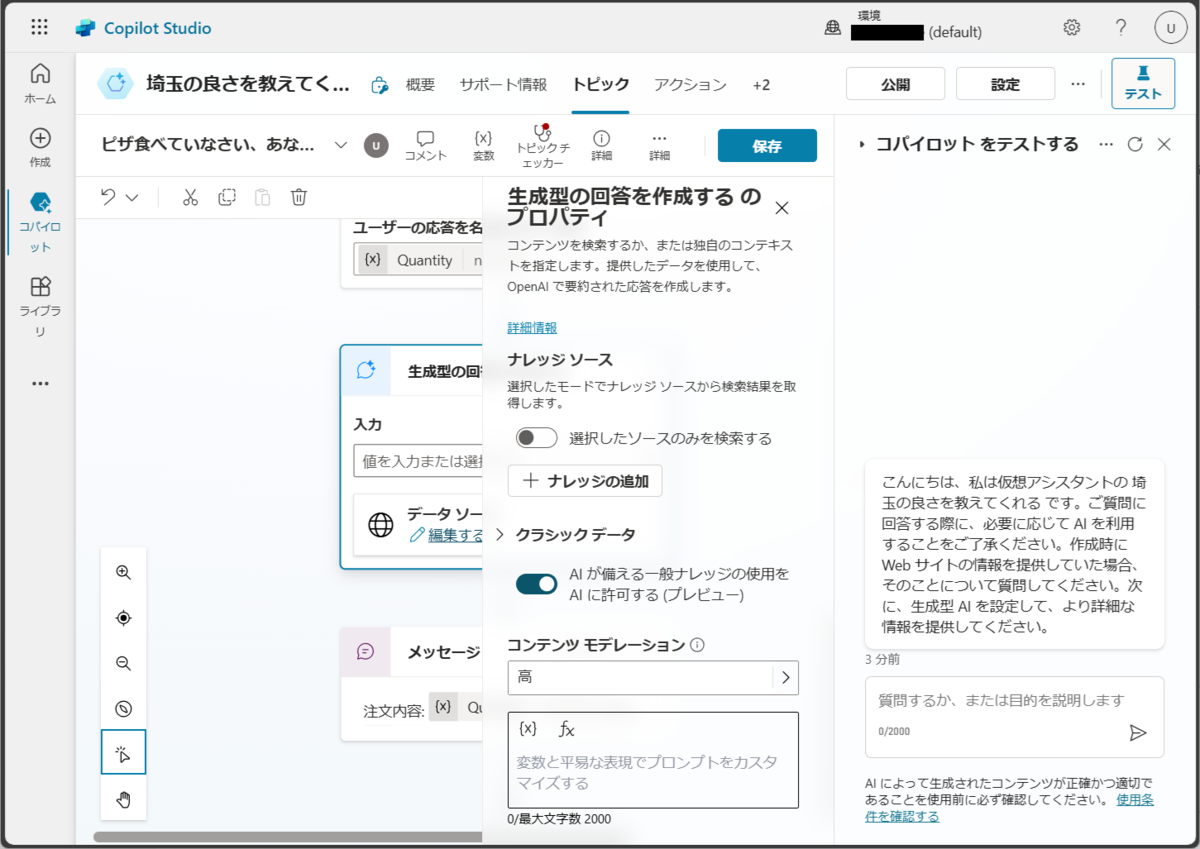Toggle AI general knowledge switch off

coord(537,584)
